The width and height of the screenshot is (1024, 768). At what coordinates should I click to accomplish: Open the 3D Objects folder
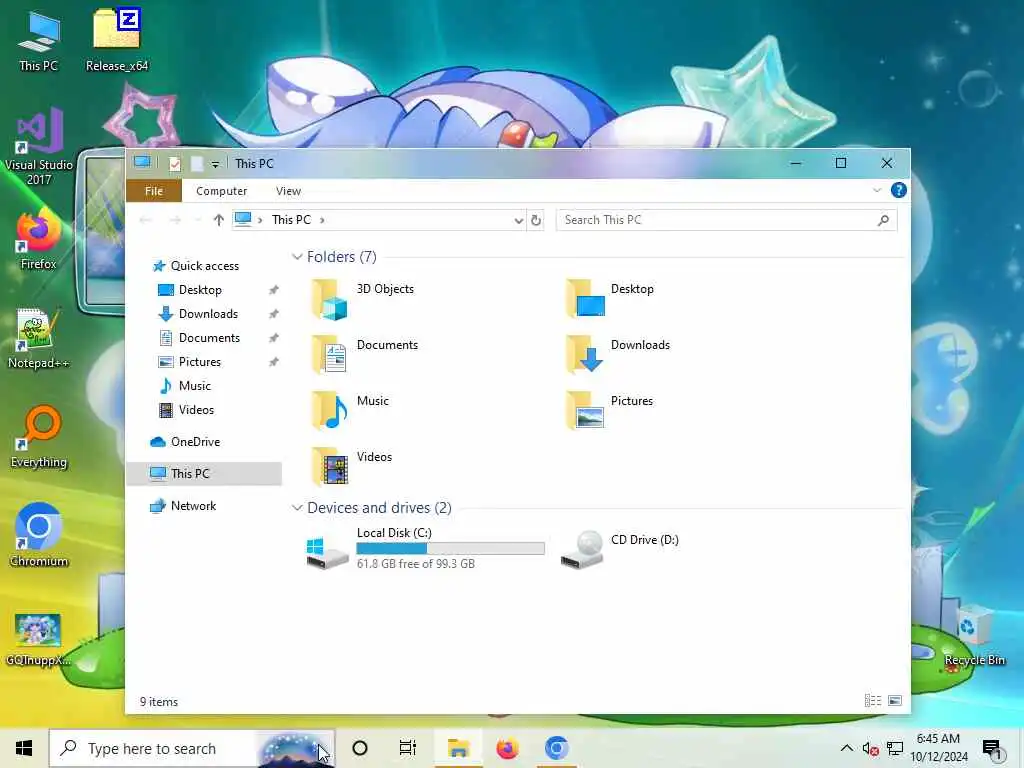coord(362,299)
